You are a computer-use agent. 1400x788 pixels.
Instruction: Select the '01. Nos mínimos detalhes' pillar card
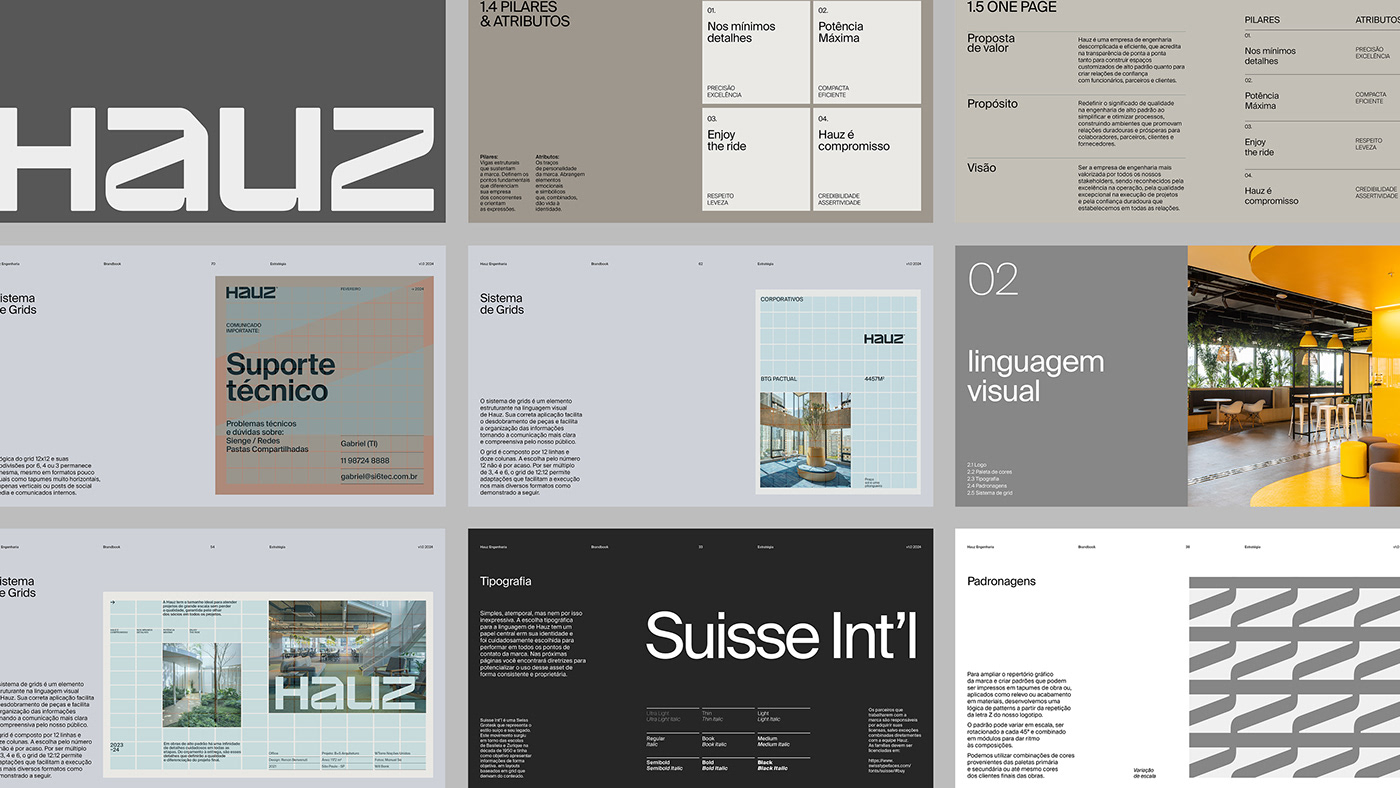tap(756, 52)
